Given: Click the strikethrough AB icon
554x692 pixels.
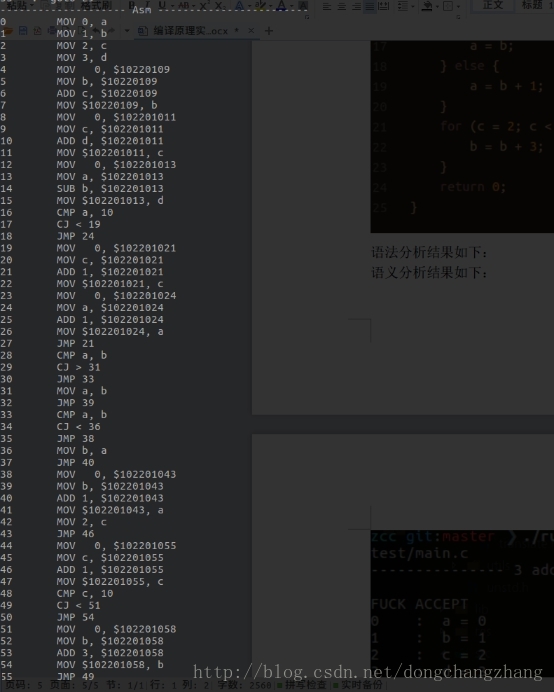Looking at the screenshot, I should (184, 6).
